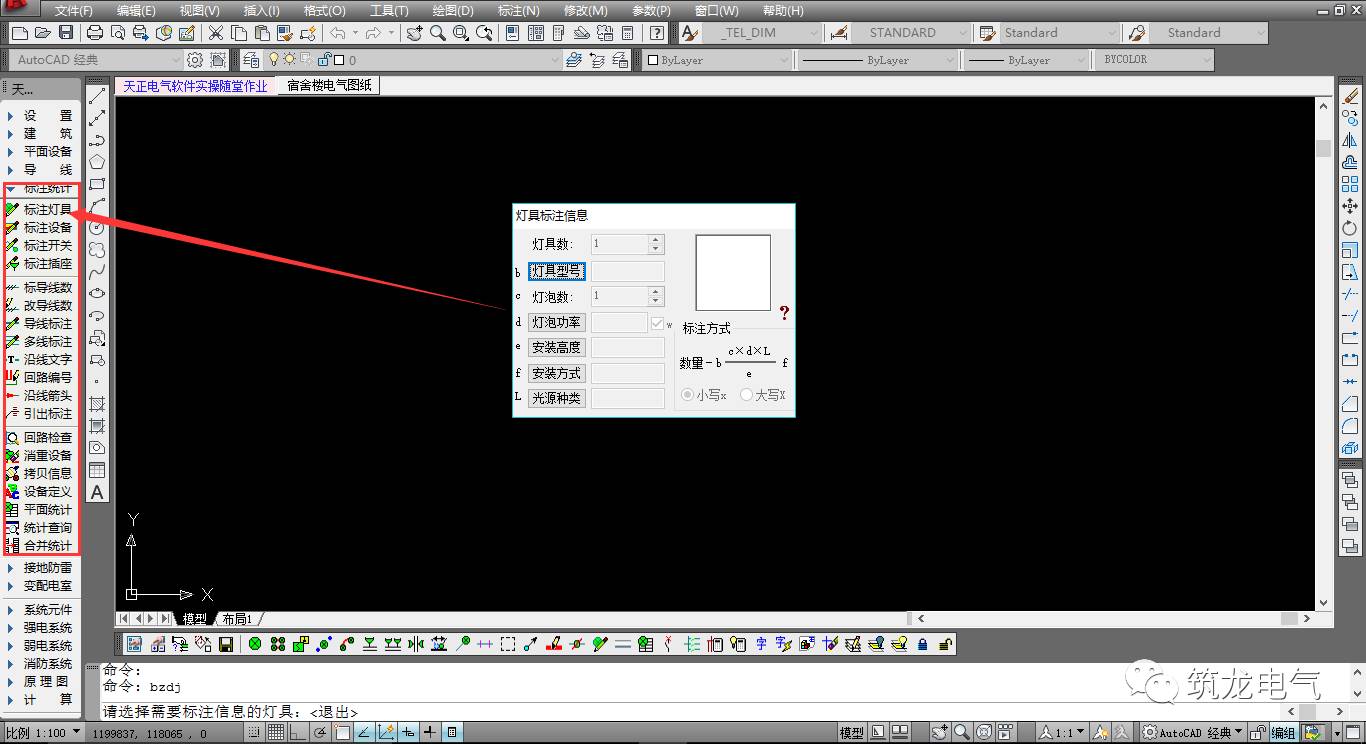Select the Table draw tool
Viewport: 1366px width, 744px height.
(97, 470)
